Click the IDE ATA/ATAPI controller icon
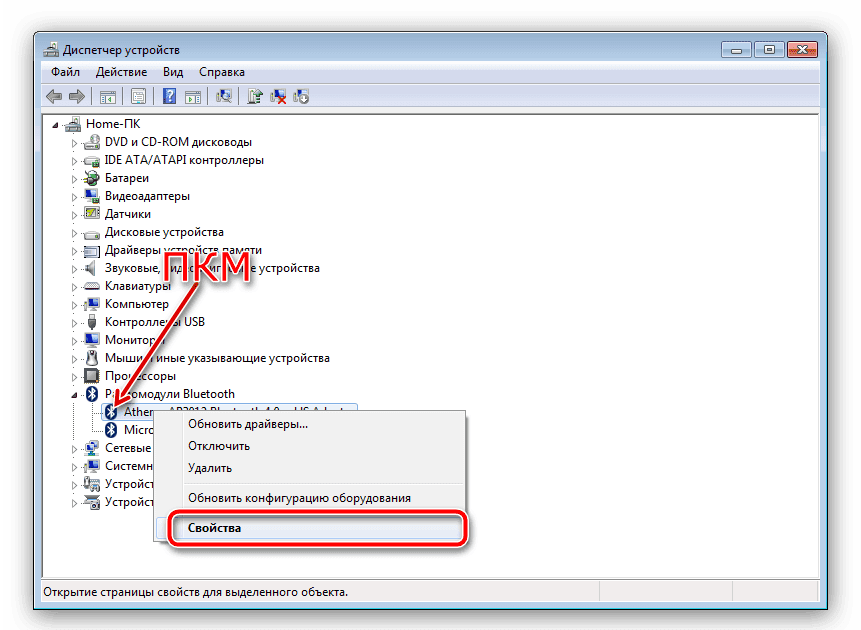The height and width of the screenshot is (630, 861). tap(92, 160)
